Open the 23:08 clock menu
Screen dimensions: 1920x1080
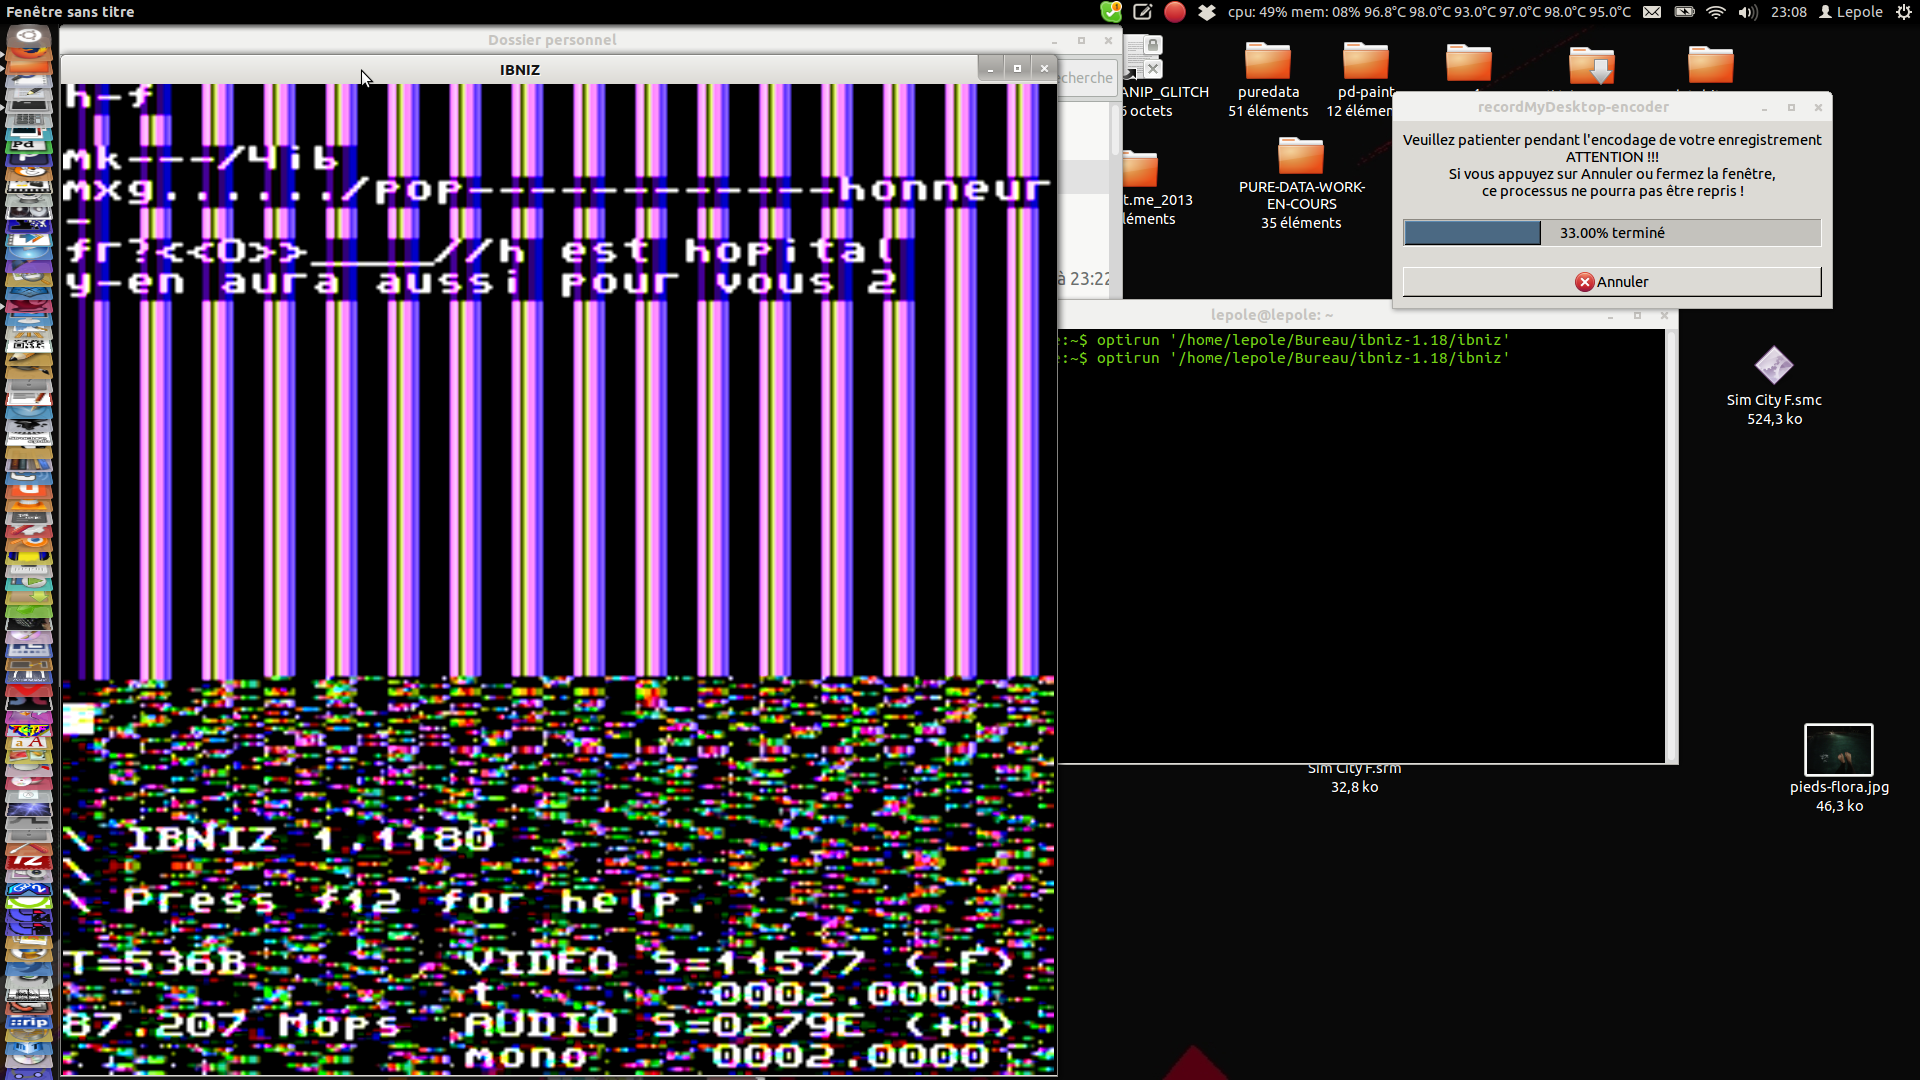1788,12
